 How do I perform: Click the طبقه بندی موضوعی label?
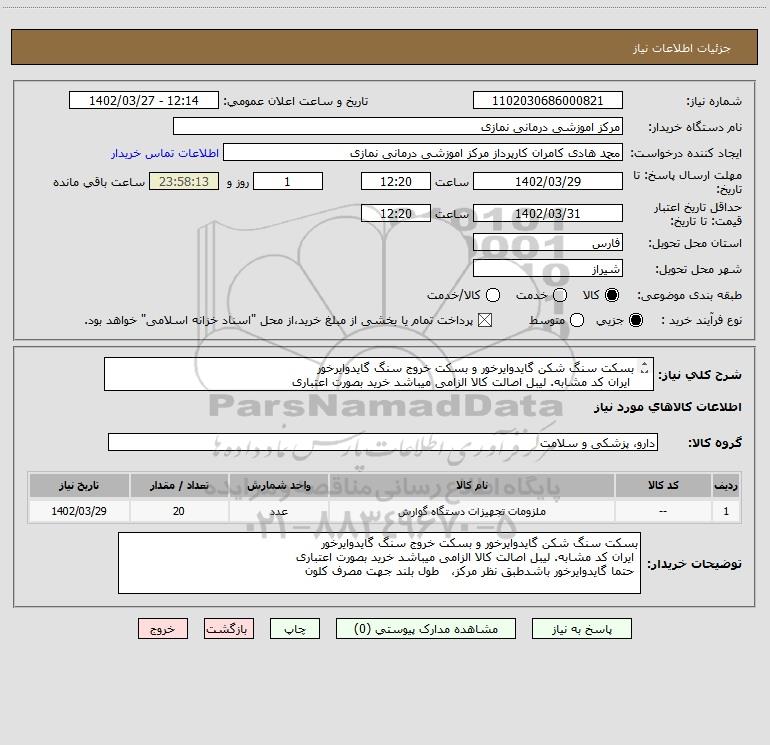689,295
